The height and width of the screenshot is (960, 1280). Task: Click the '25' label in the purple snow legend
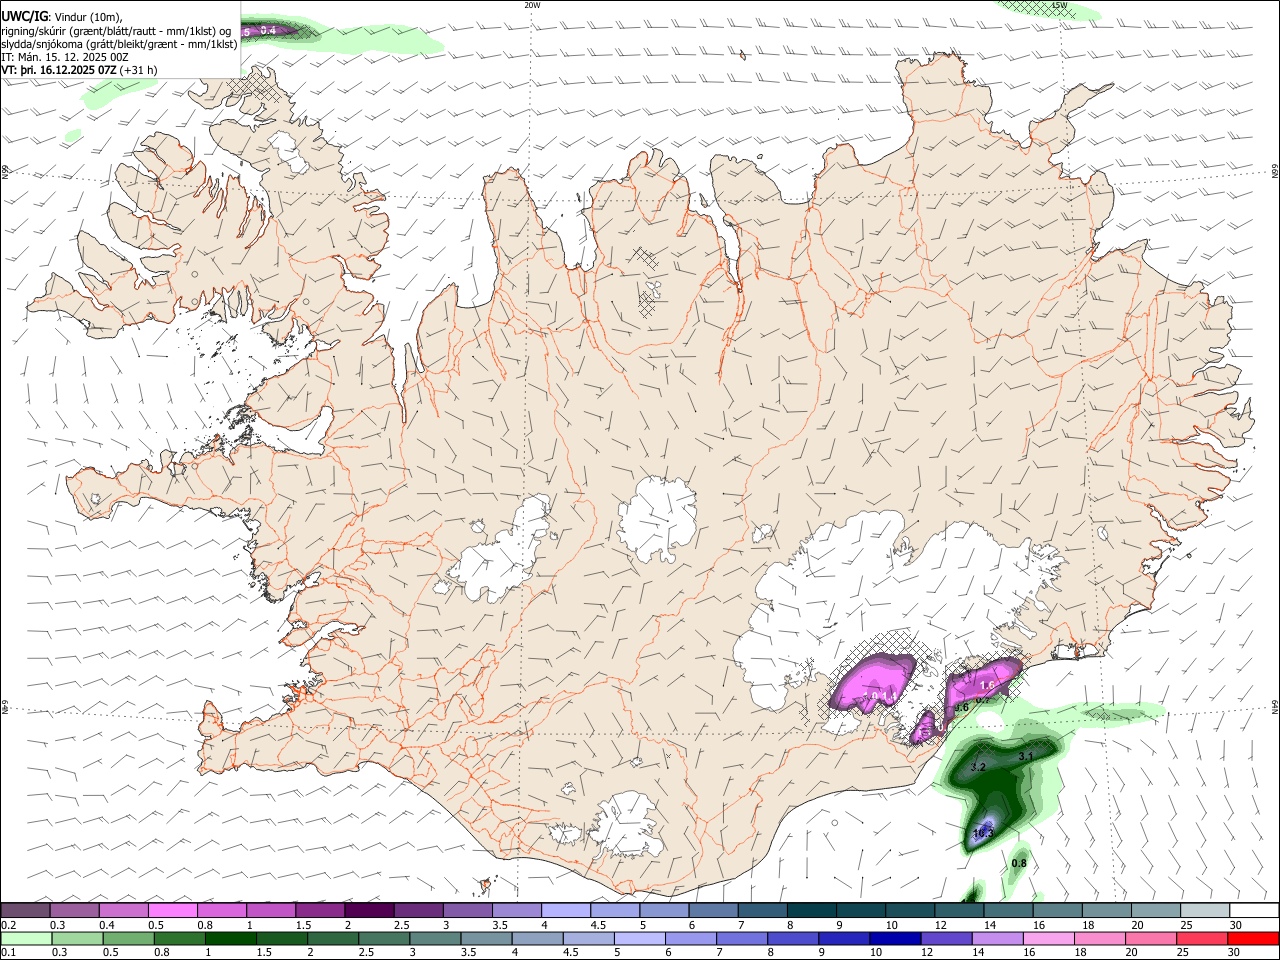tap(1185, 925)
